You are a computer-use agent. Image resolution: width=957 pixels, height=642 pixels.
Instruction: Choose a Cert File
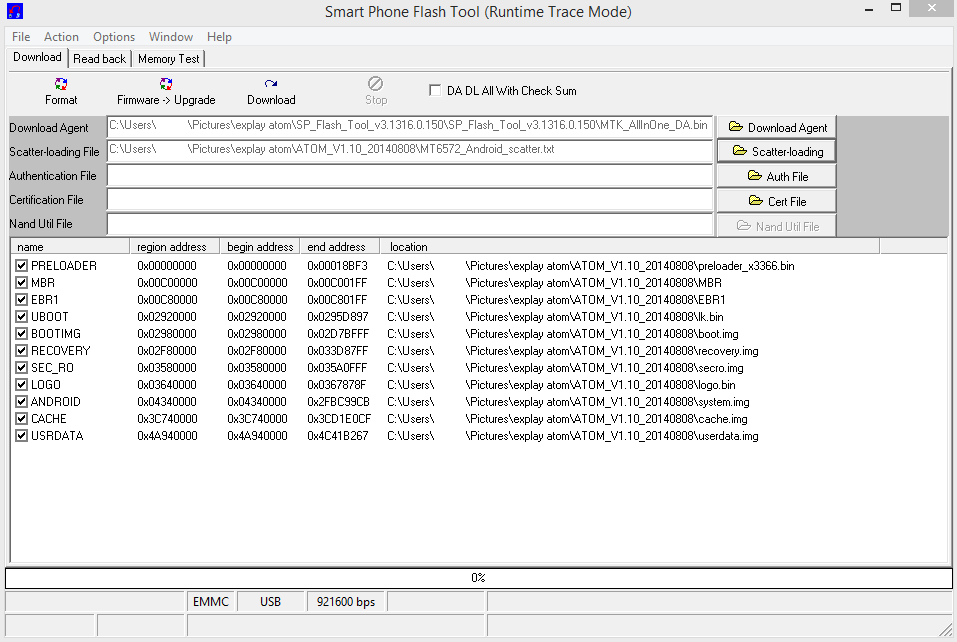tap(776, 201)
